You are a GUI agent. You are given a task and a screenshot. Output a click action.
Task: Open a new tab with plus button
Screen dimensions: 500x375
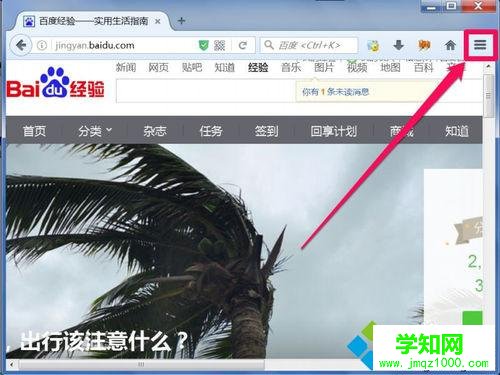[x=182, y=21]
